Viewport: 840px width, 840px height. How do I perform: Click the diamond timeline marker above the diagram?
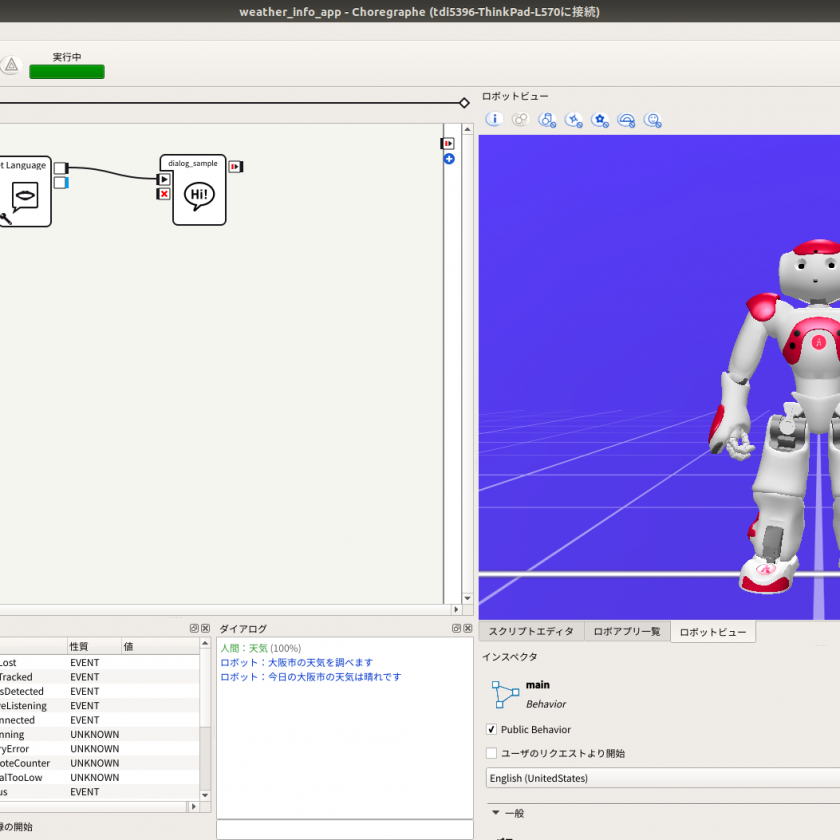(464, 103)
